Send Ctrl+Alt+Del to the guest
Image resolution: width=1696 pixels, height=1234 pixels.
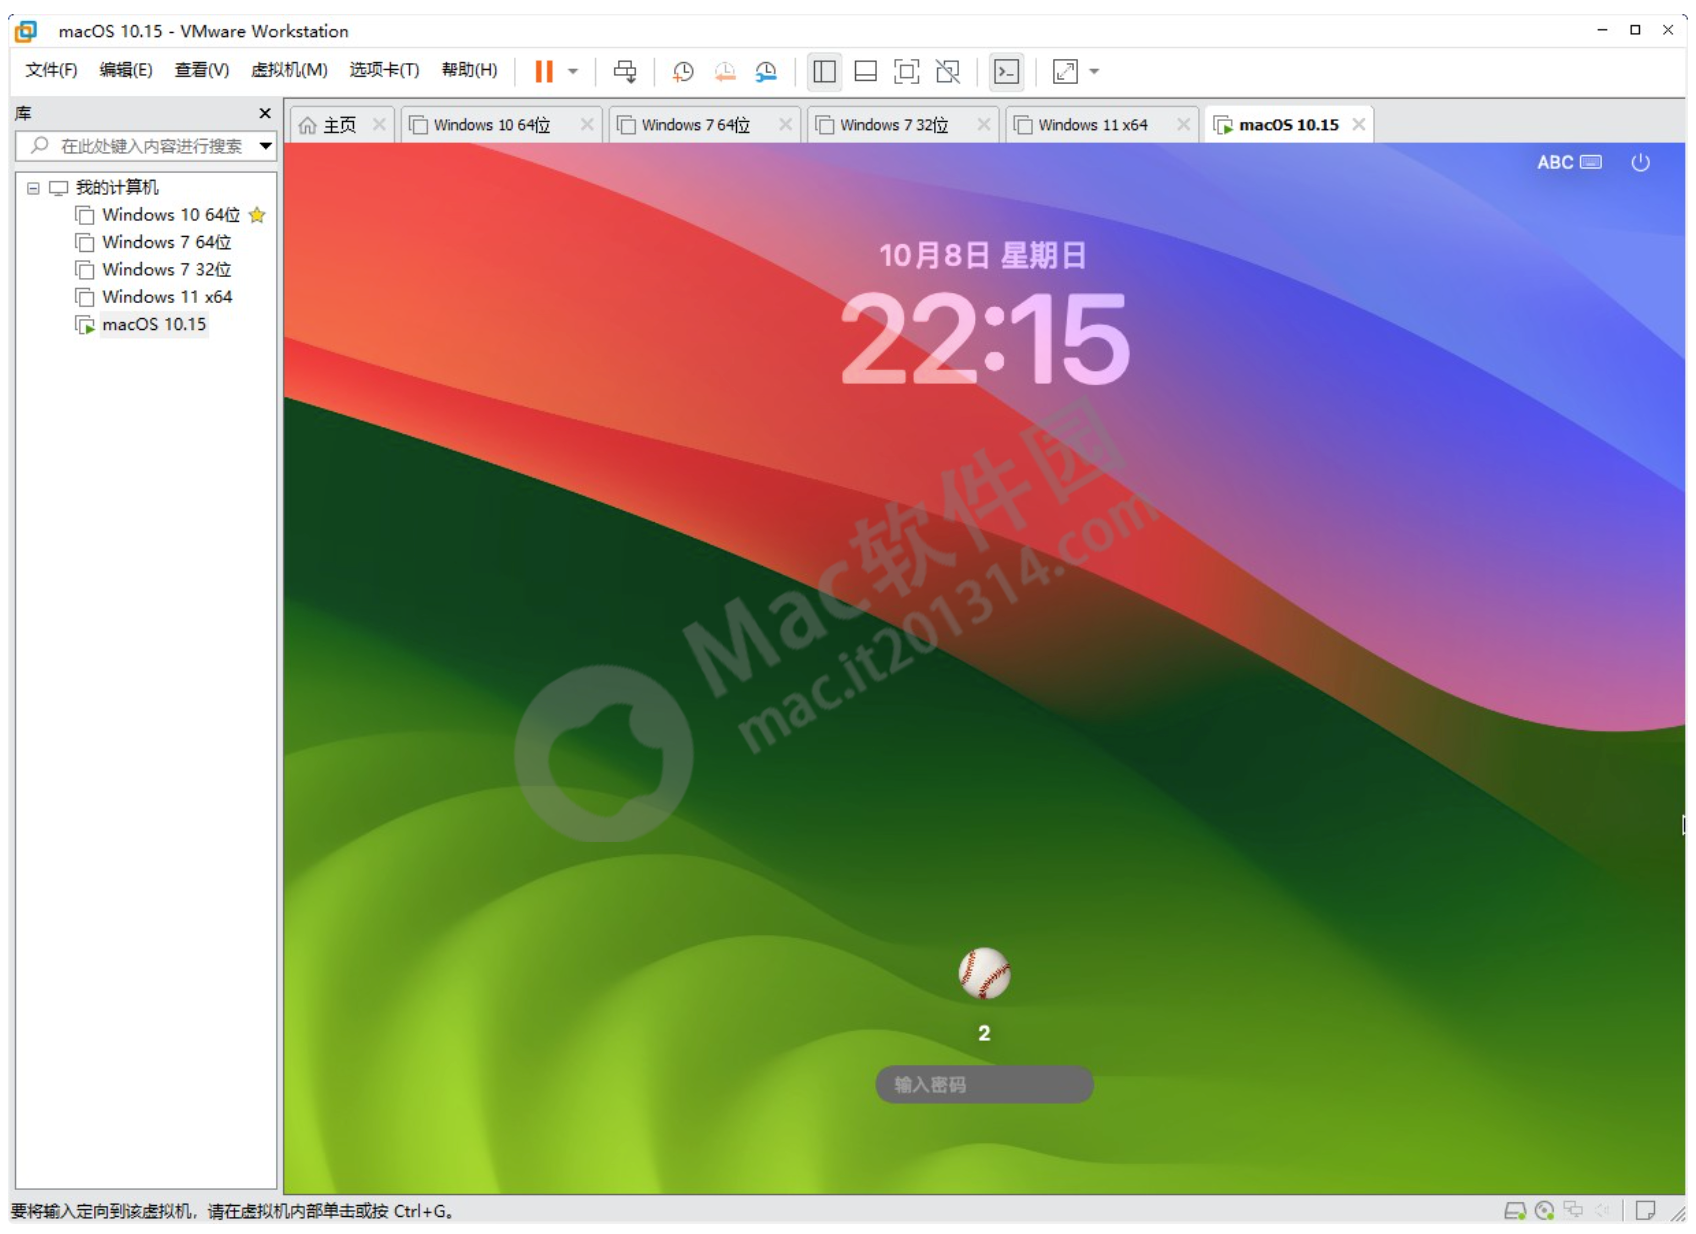click(x=626, y=71)
